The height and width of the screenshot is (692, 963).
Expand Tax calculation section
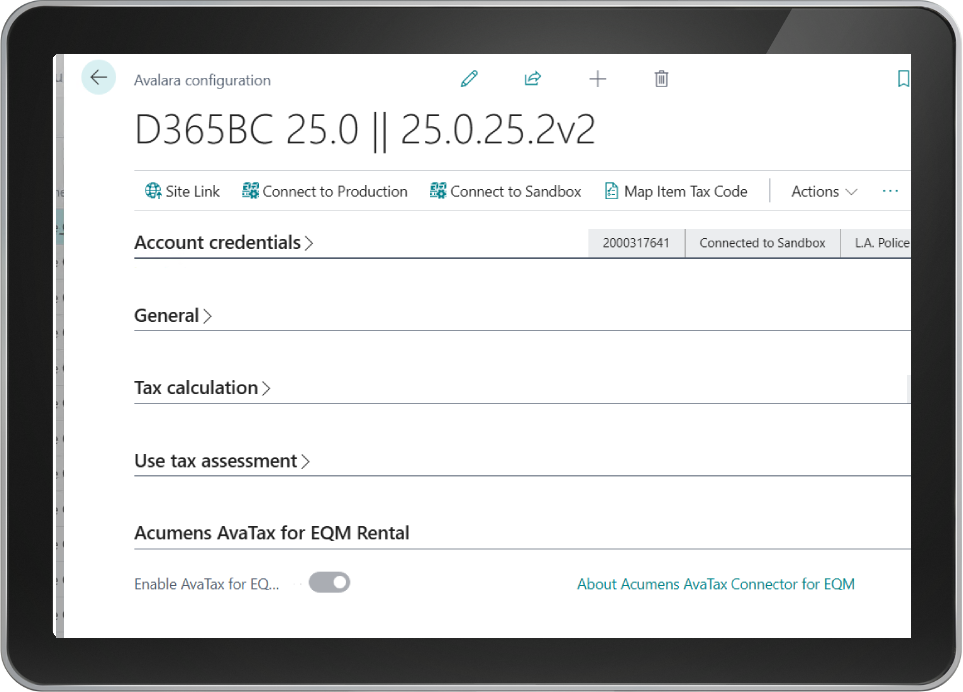[203, 388]
